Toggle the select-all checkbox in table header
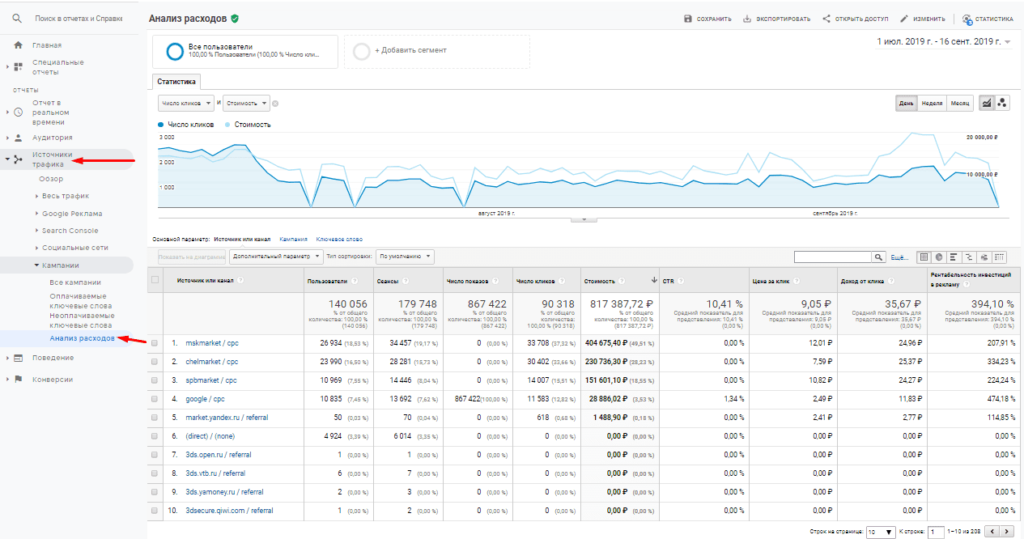Image resolution: width=1024 pixels, height=539 pixels. [155, 280]
